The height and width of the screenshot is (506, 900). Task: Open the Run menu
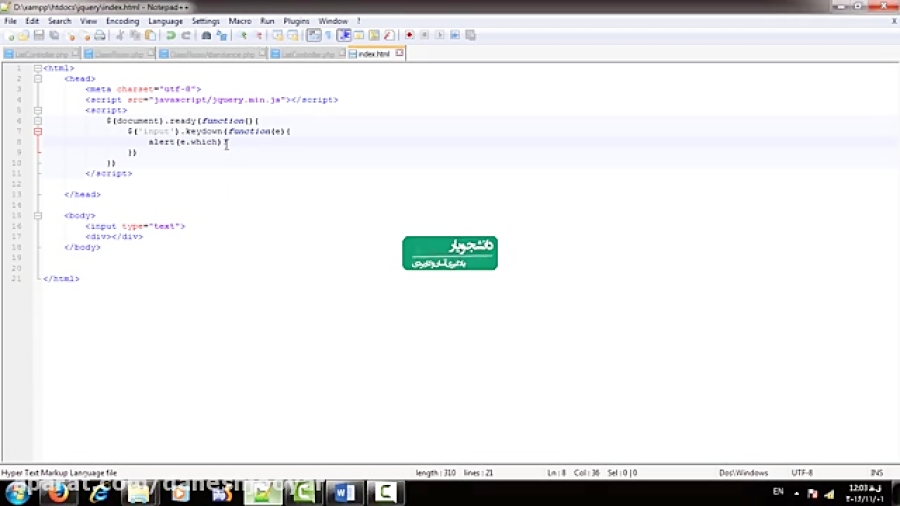pyautogui.click(x=267, y=21)
